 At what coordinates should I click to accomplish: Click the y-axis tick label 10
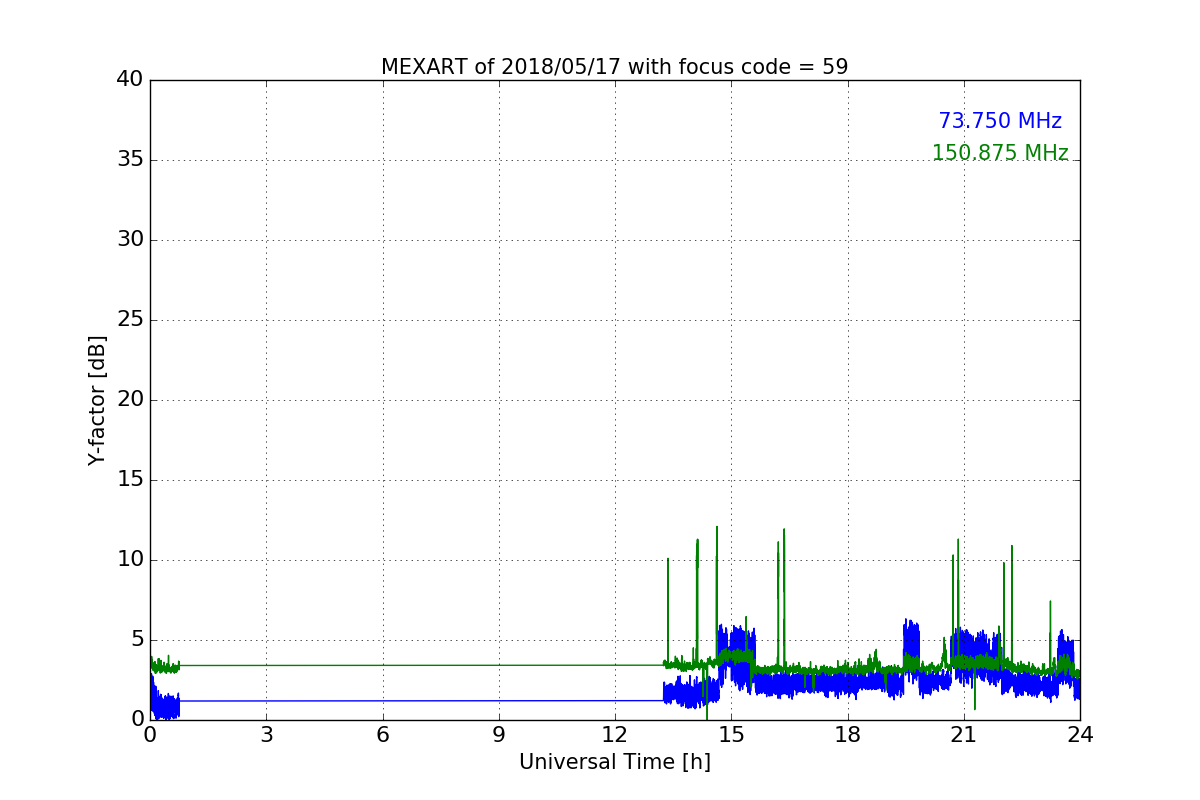(x=130, y=560)
